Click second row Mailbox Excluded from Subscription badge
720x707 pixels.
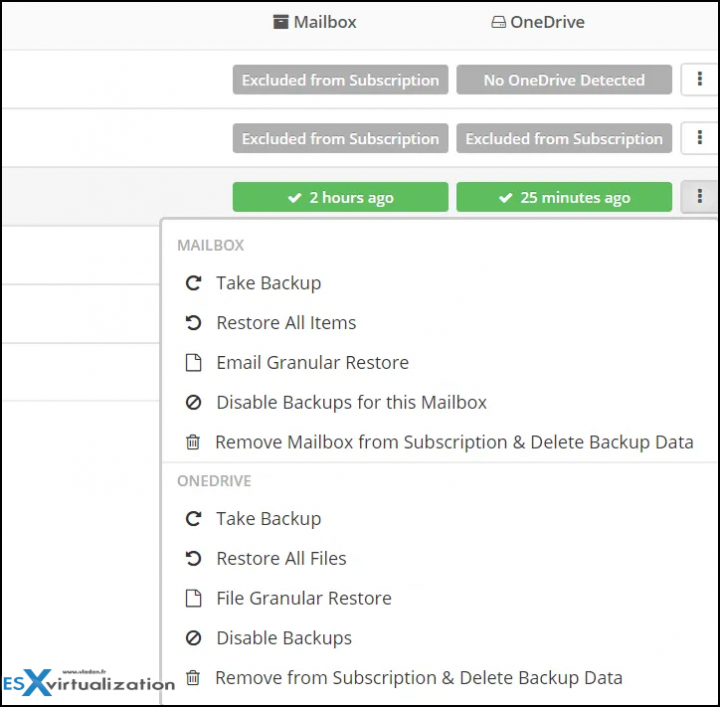pyautogui.click(x=340, y=138)
